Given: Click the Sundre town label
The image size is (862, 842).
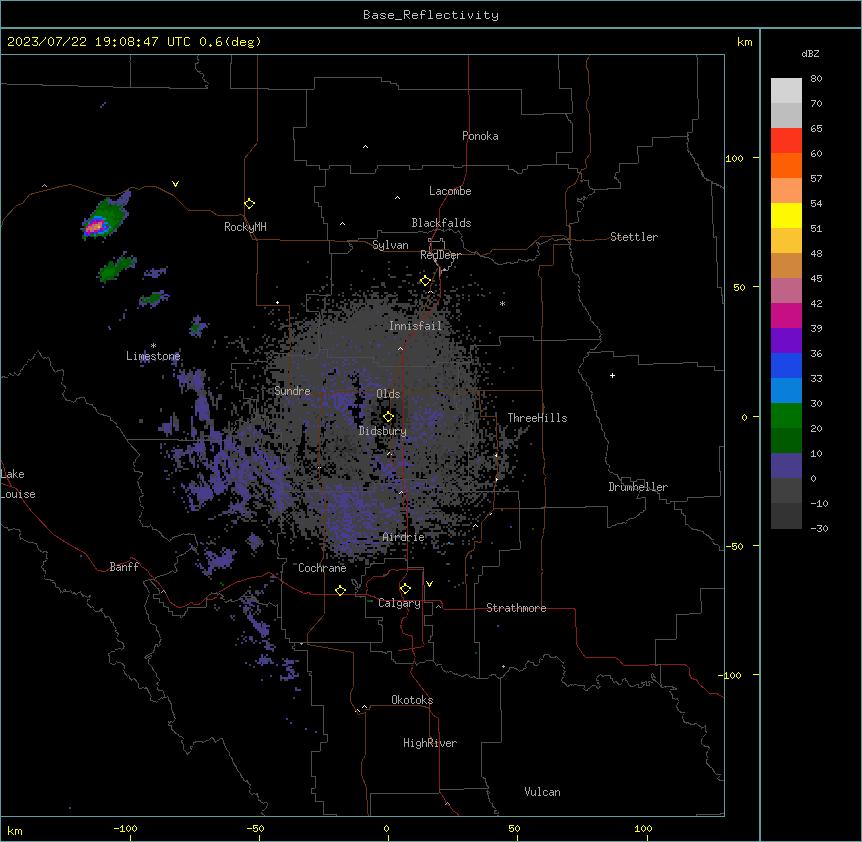Looking at the screenshot, I should 292,391.
